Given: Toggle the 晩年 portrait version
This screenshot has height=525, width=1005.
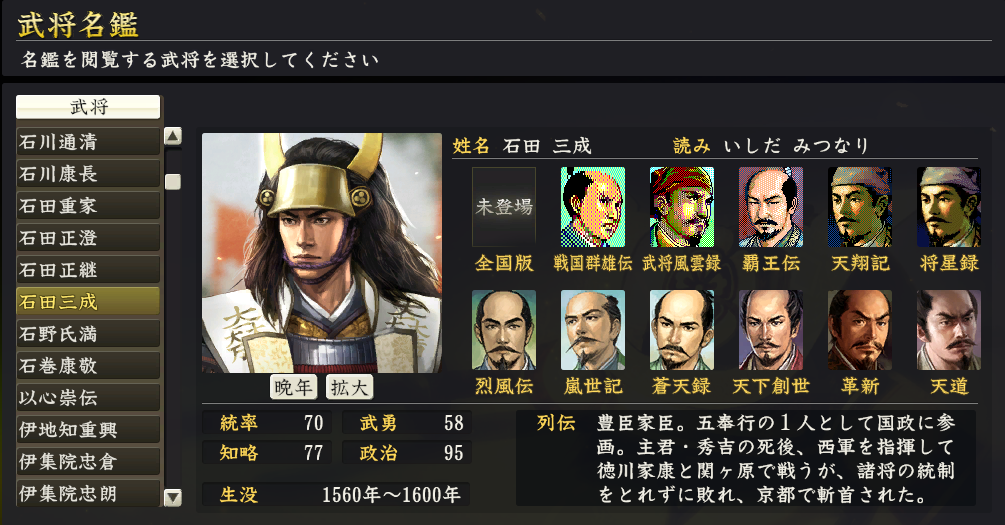Looking at the screenshot, I should pos(293,387).
